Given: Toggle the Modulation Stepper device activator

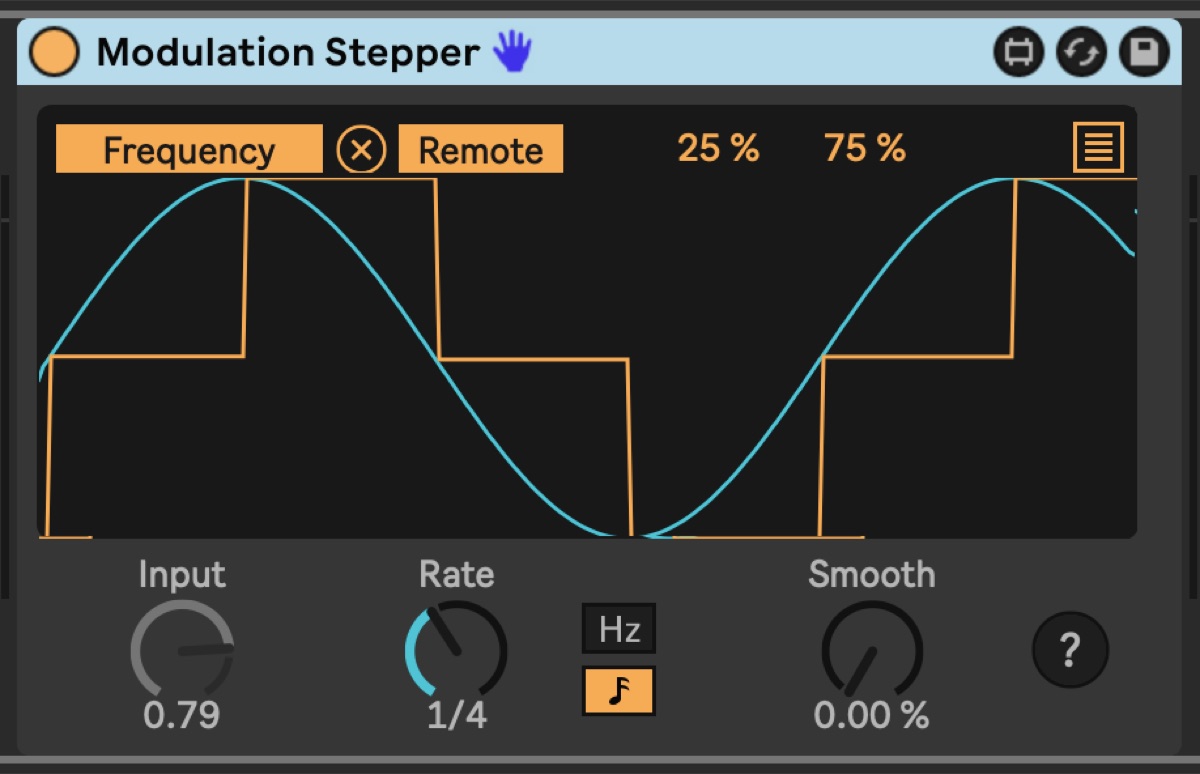Looking at the screenshot, I should coord(54,53).
